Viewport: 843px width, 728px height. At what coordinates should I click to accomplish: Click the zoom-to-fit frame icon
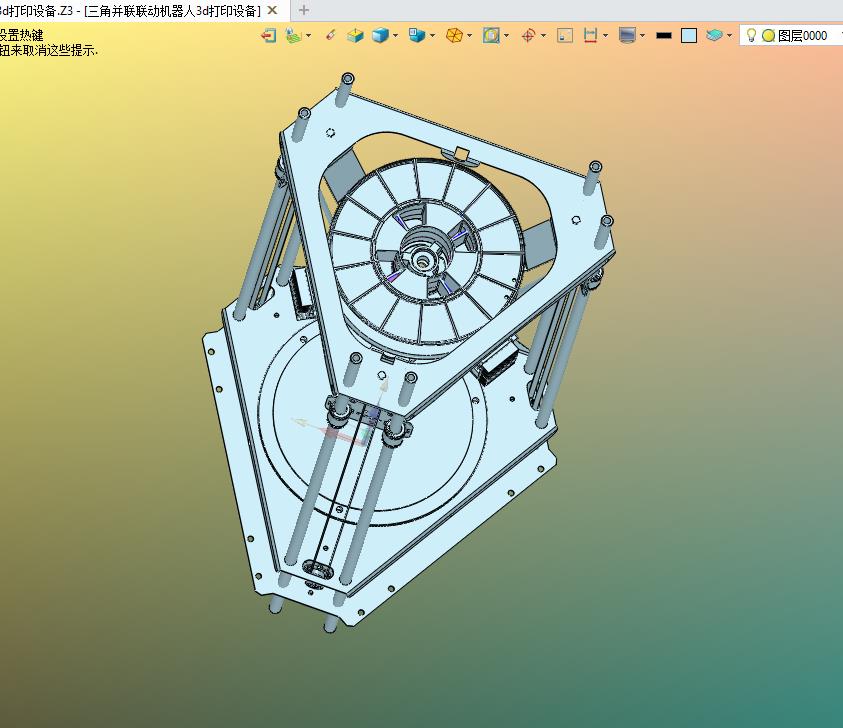(x=491, y=35)
